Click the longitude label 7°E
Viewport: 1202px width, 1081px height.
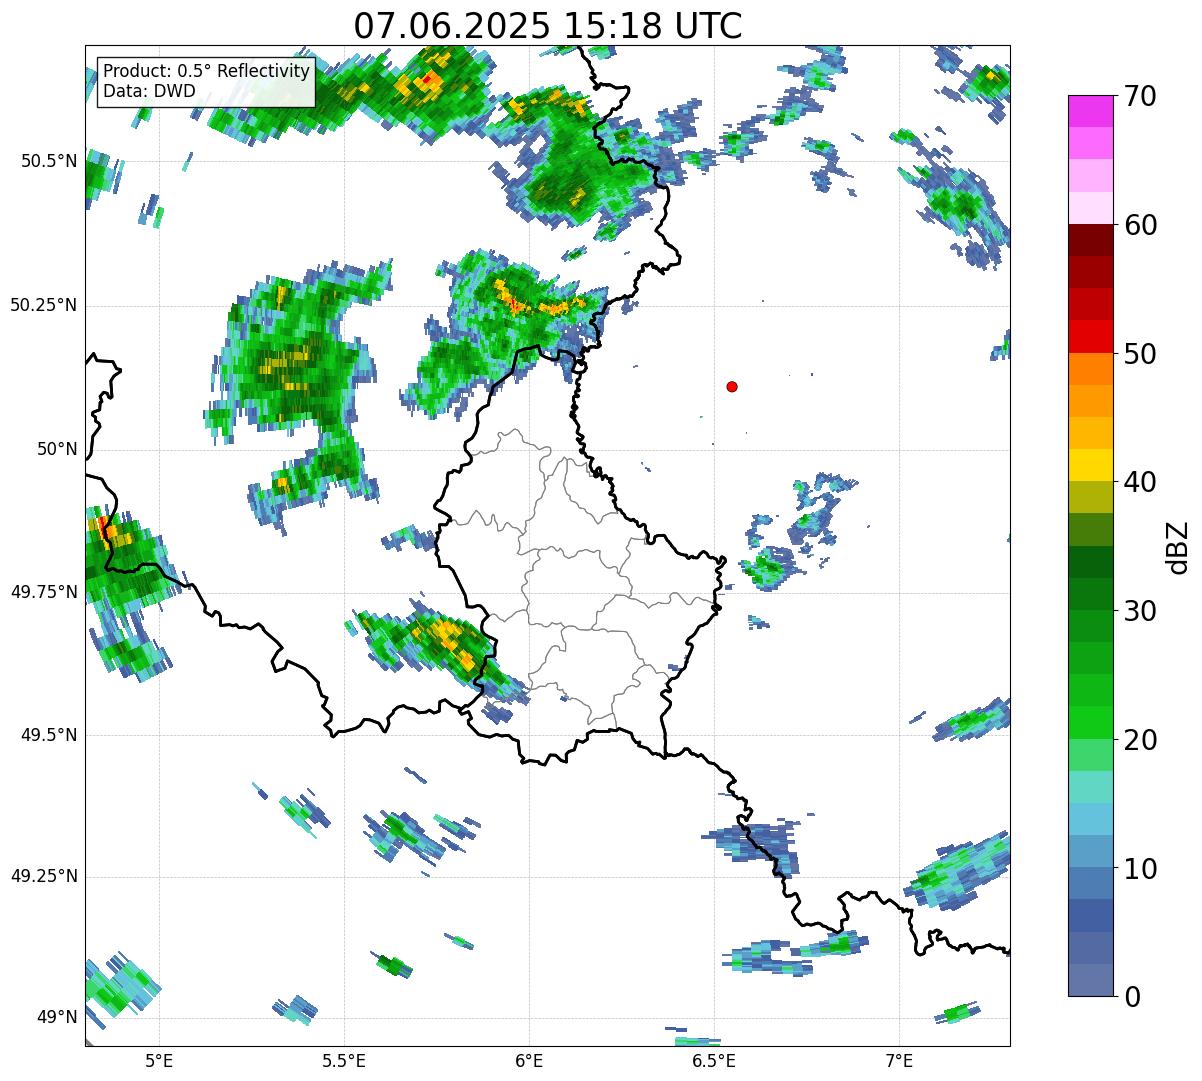click(899, 1060)
